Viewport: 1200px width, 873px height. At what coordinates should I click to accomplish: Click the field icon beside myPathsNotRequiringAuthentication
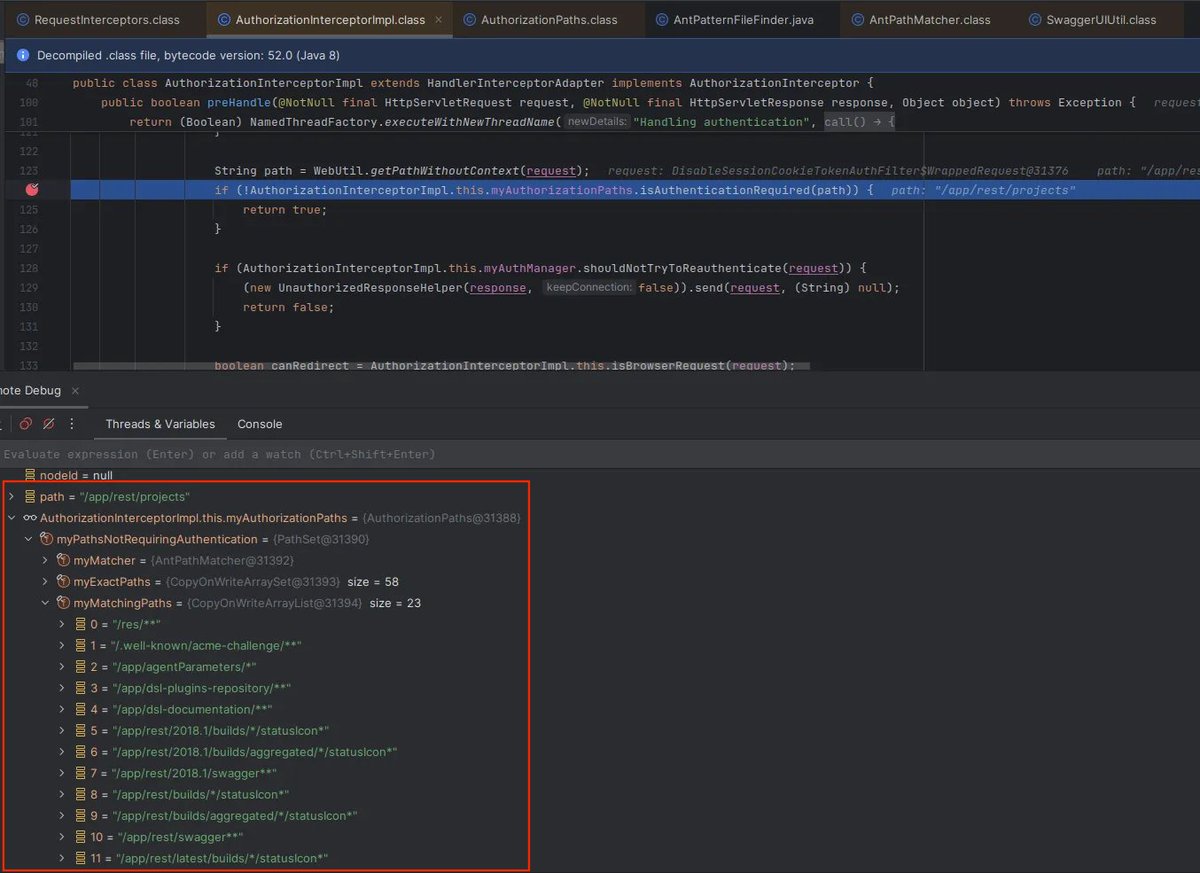(46, 539)
